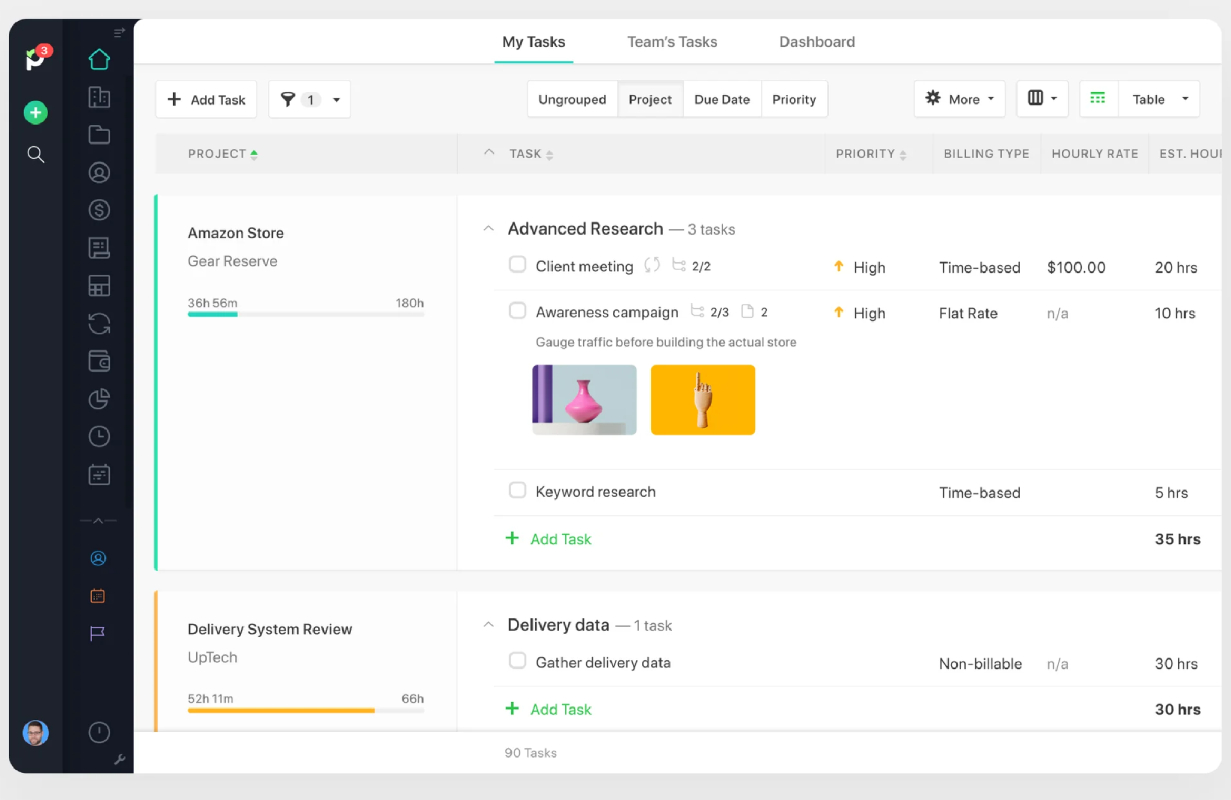This screenshot has width=1231, height=800.
Task: Collapse the Advanced Research task list
Action: (x=489, y=229)
